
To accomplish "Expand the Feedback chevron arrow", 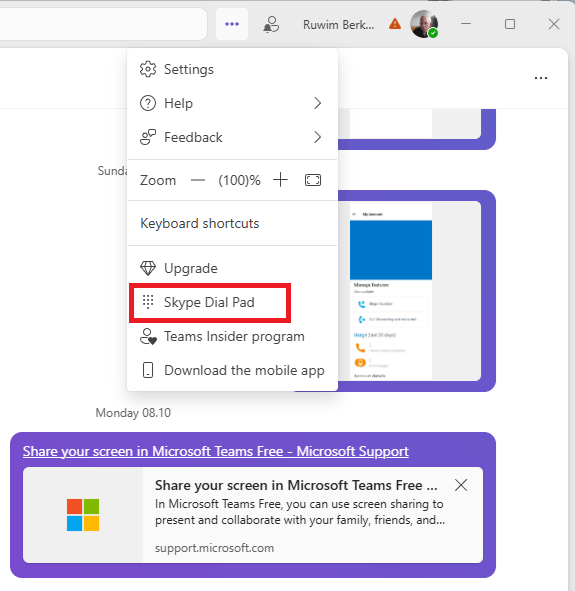I will 317,137.
